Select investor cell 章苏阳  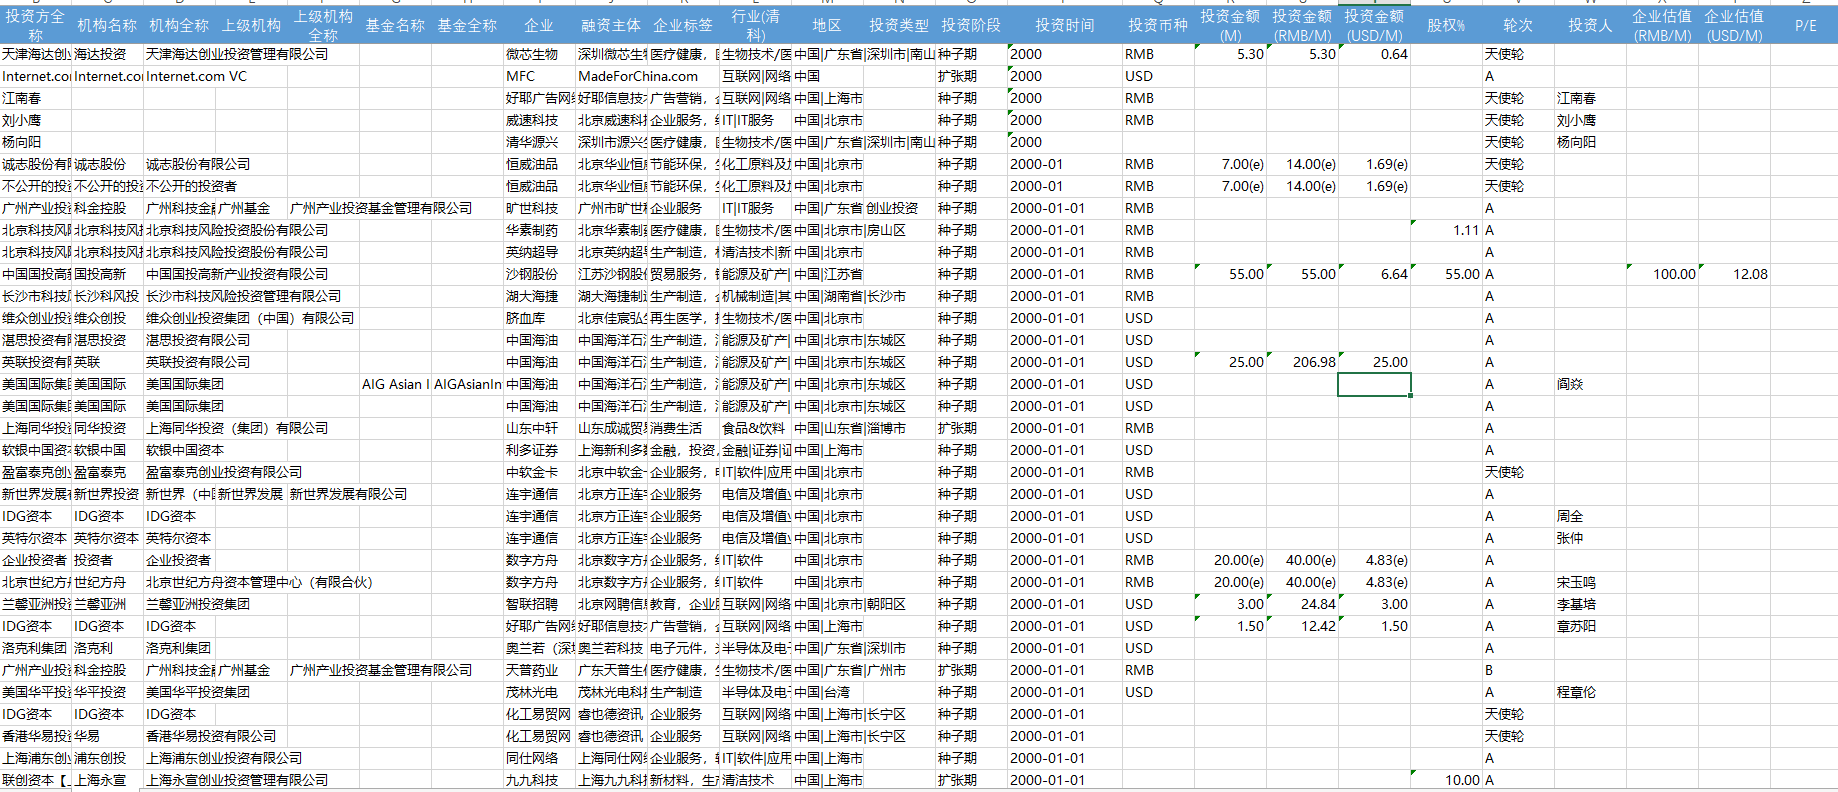[1590, 626]
